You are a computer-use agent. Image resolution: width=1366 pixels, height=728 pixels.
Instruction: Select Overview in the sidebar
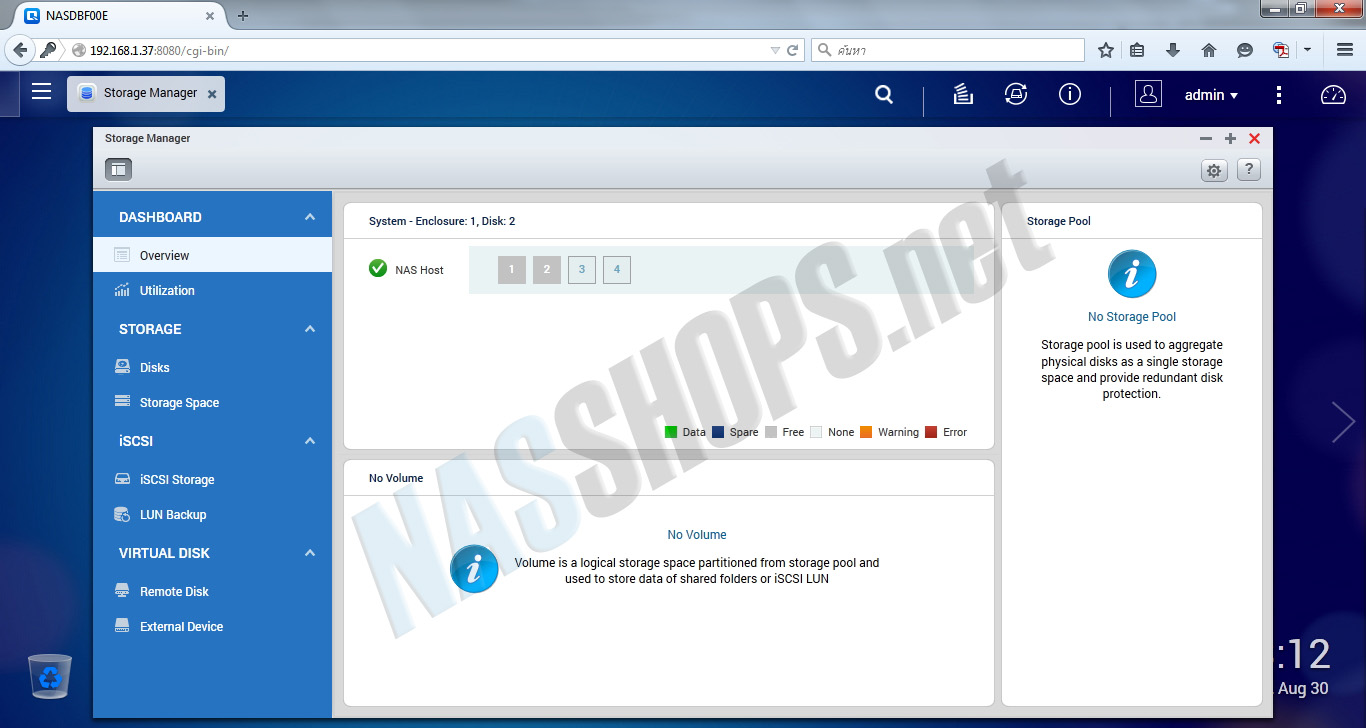[212, 255]
